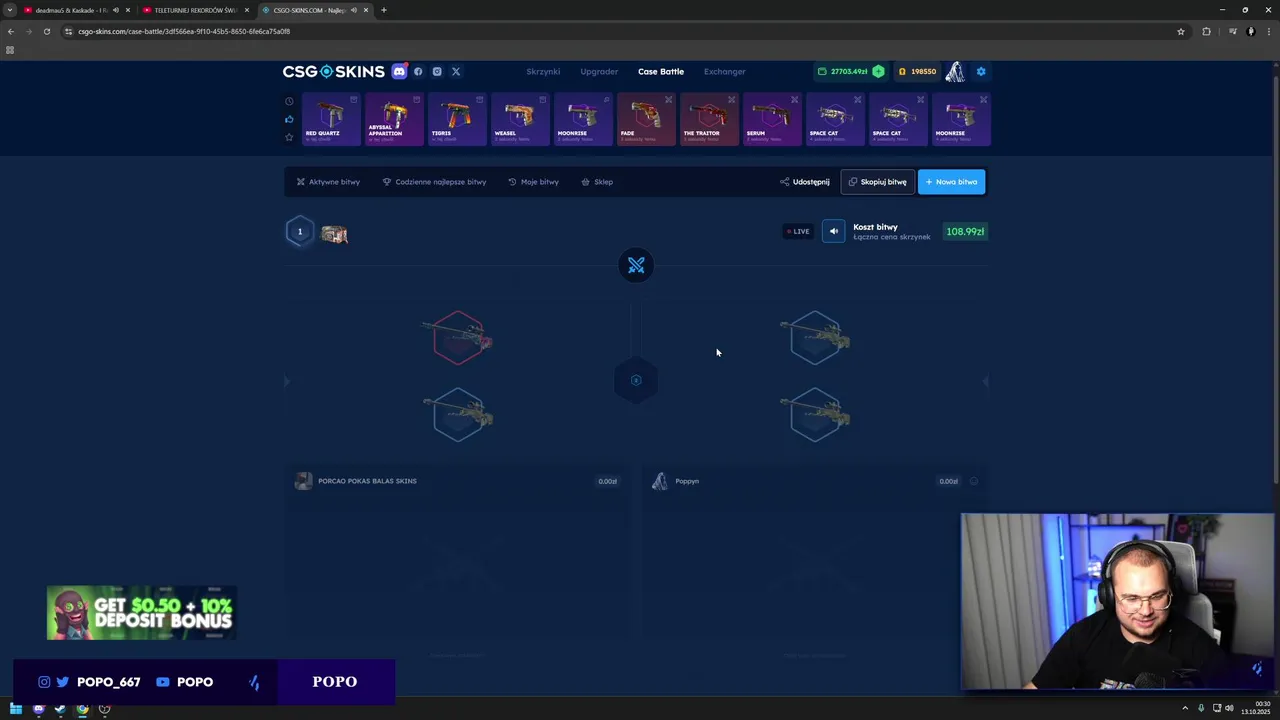Open the Facebook icon in the header
1280x720 pixels.
point(418,71)
